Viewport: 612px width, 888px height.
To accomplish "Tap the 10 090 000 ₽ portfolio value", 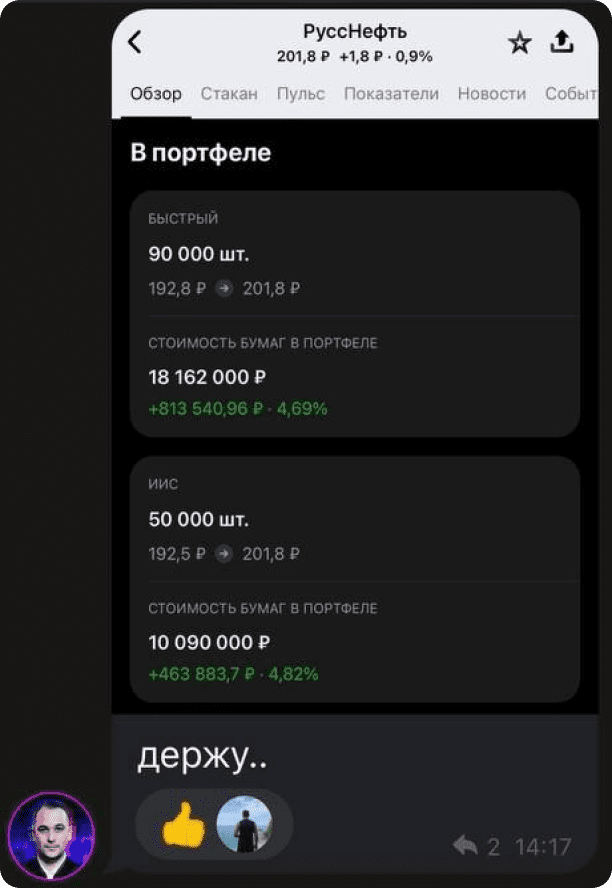I will [x=208, y=642].
